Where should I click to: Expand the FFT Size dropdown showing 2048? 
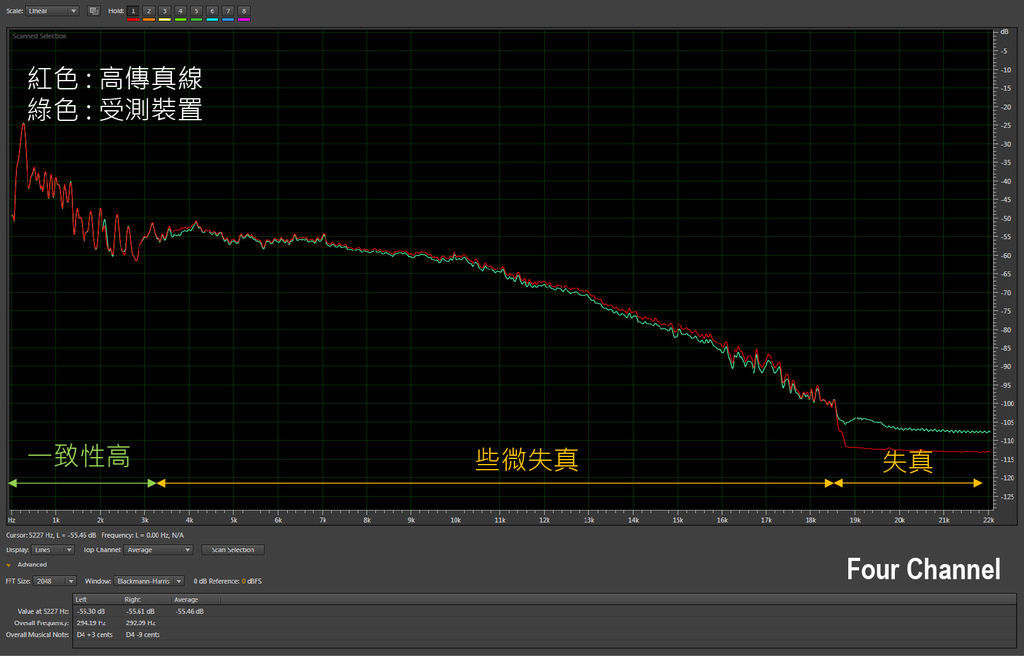[x=56, y=580]
